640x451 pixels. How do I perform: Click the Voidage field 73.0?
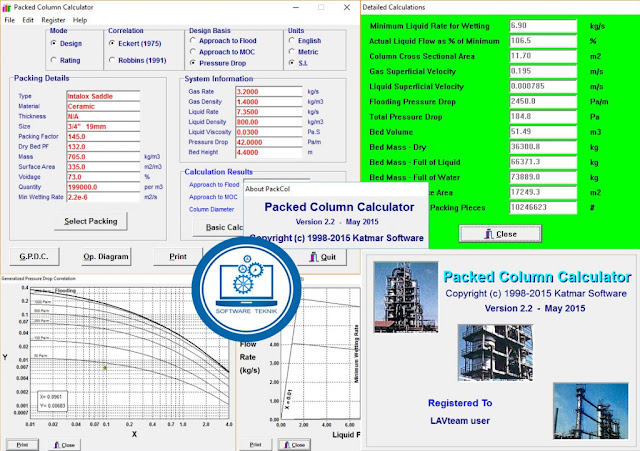103,177
